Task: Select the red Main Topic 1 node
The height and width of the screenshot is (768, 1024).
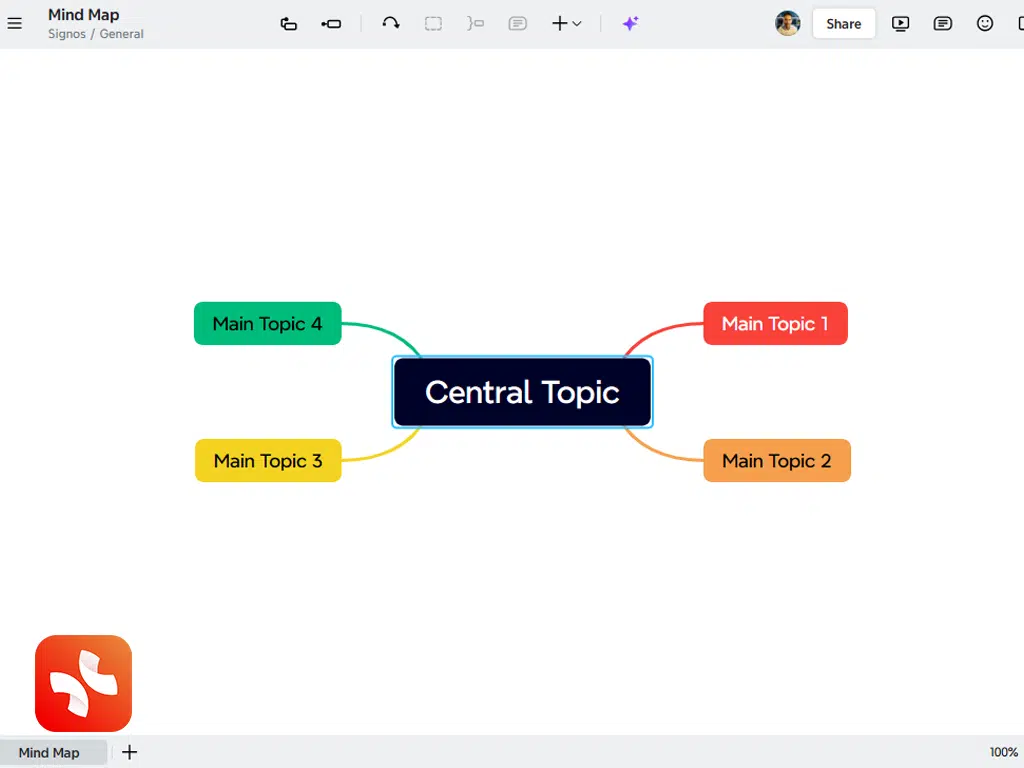Action: 775,323
